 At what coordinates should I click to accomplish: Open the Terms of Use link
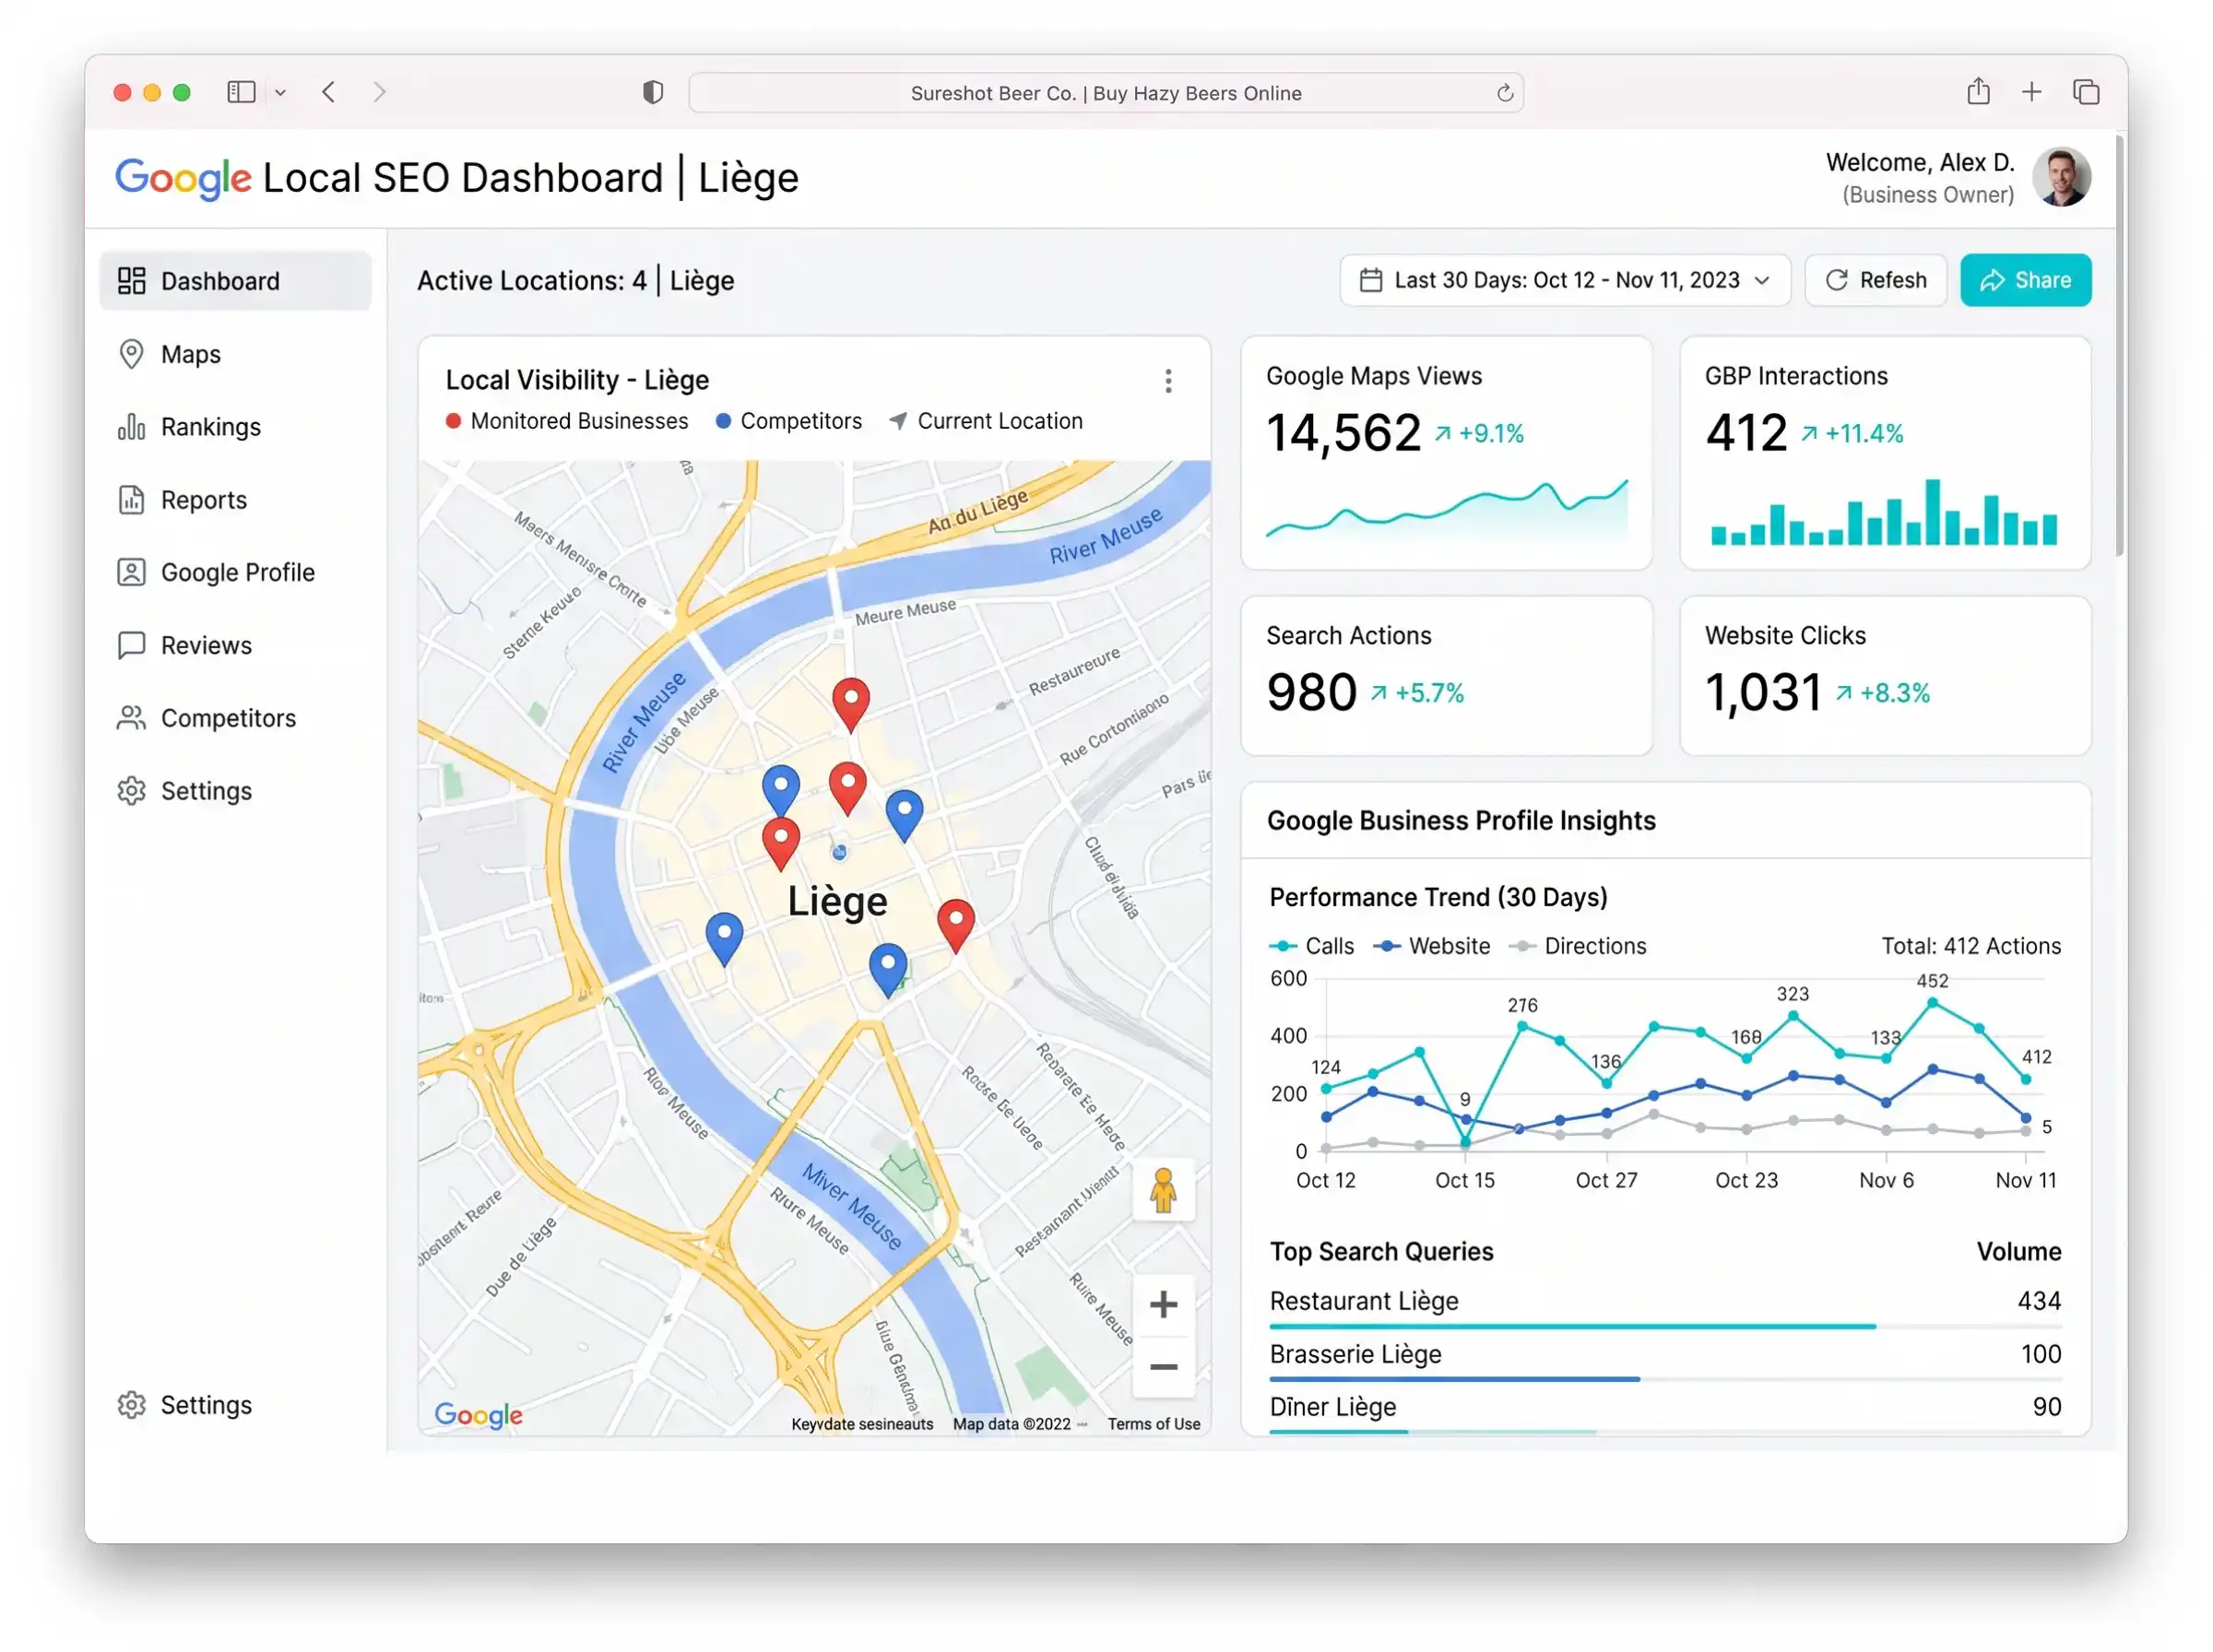click(1153, 1424)
